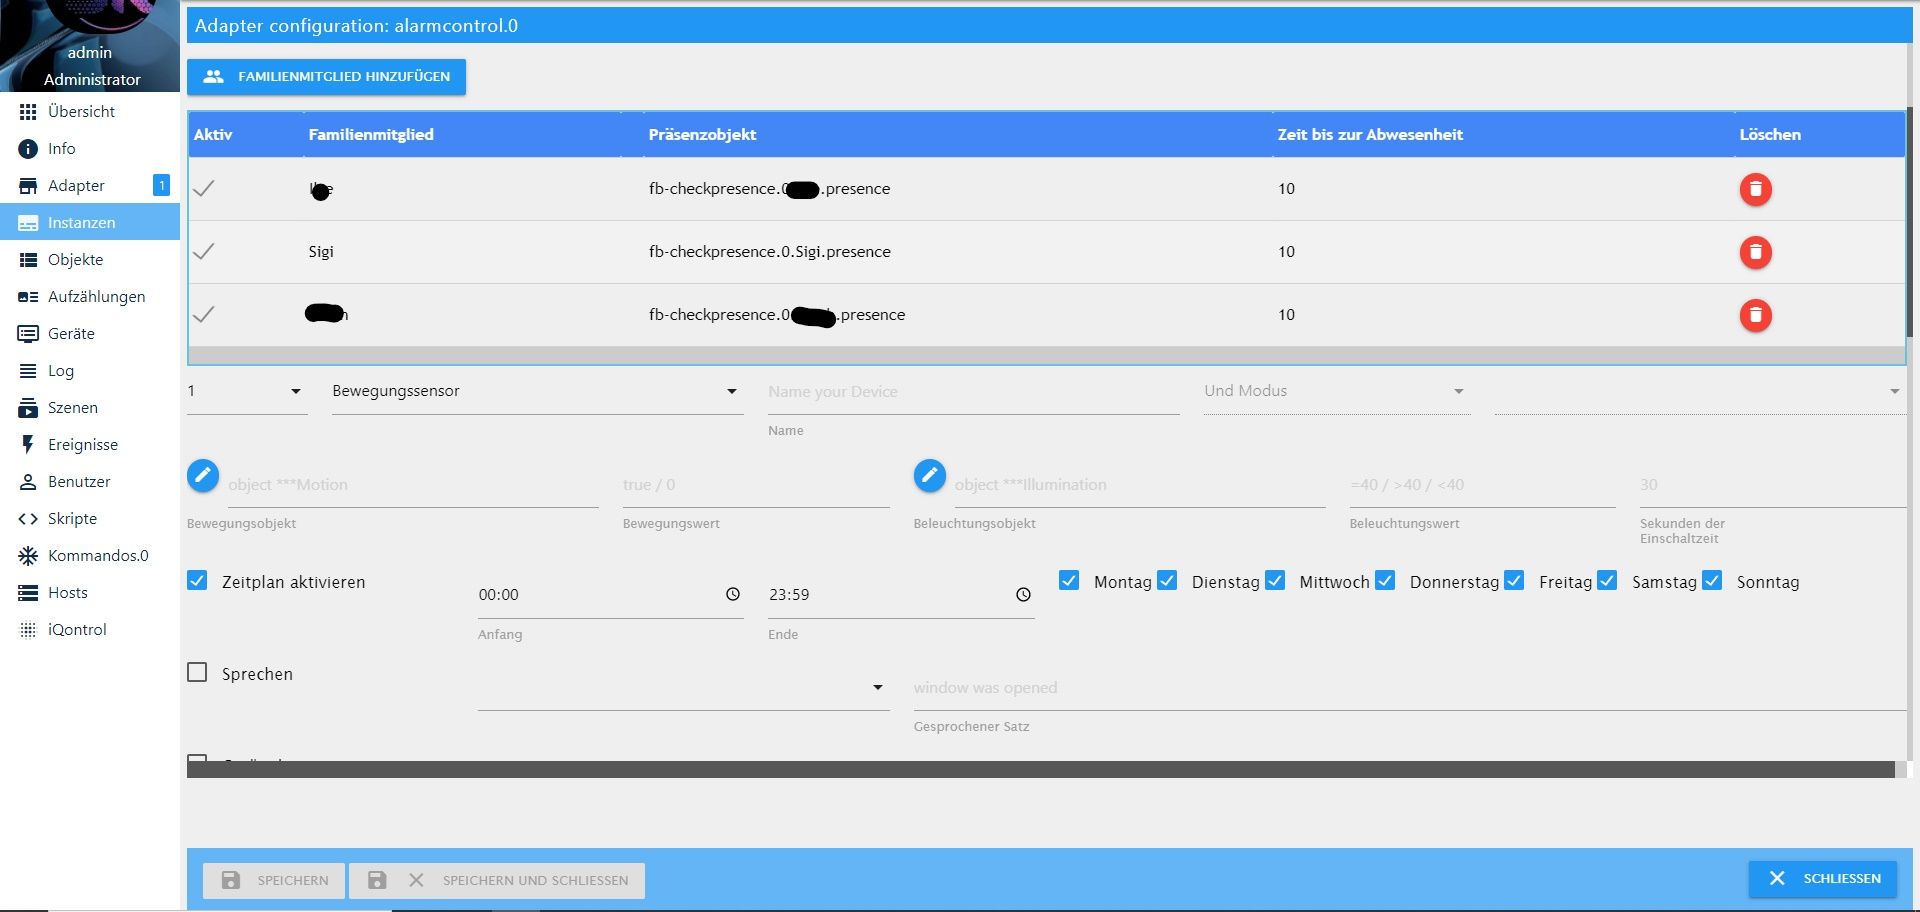1920x912 pixels.
Task: Uncheck the Samstag checkbox
Action: point(1607,581)
